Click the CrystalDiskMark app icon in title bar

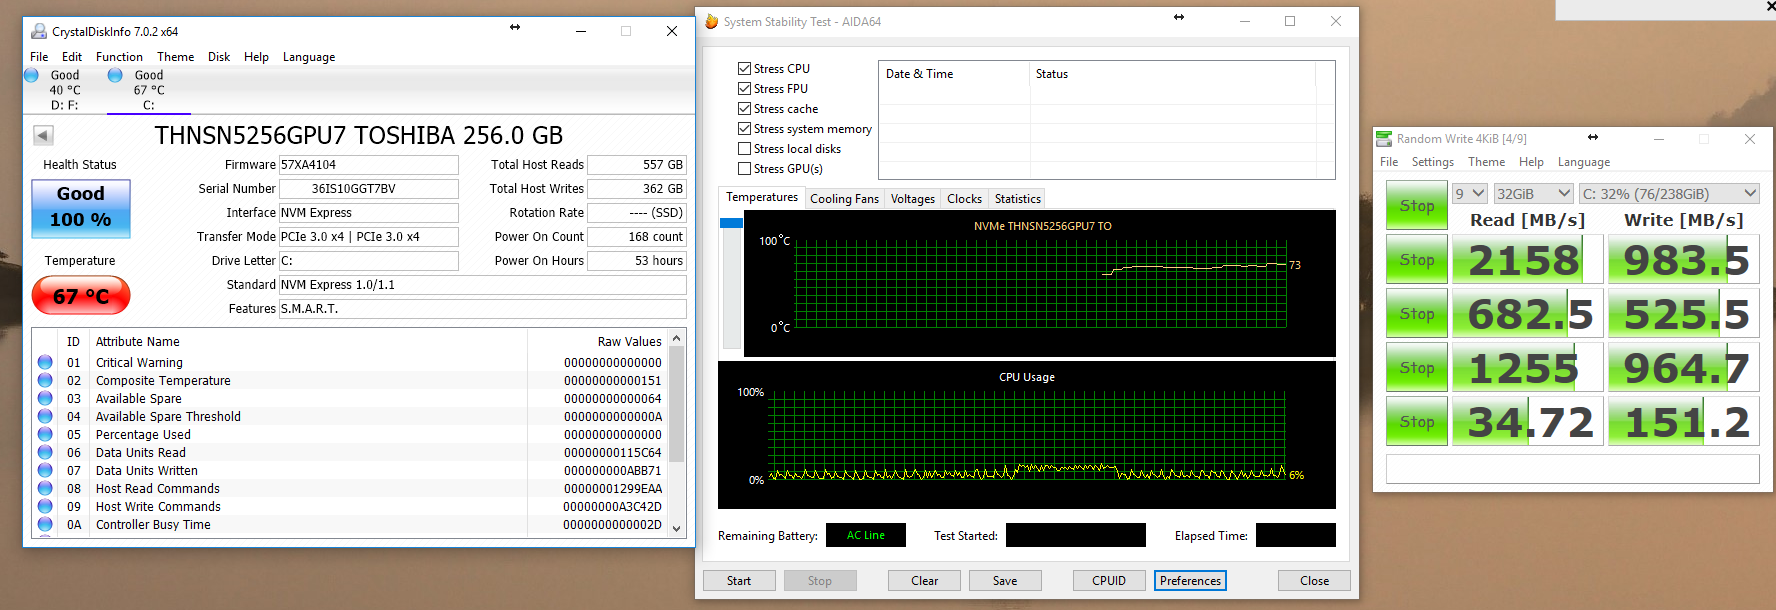1384,139
